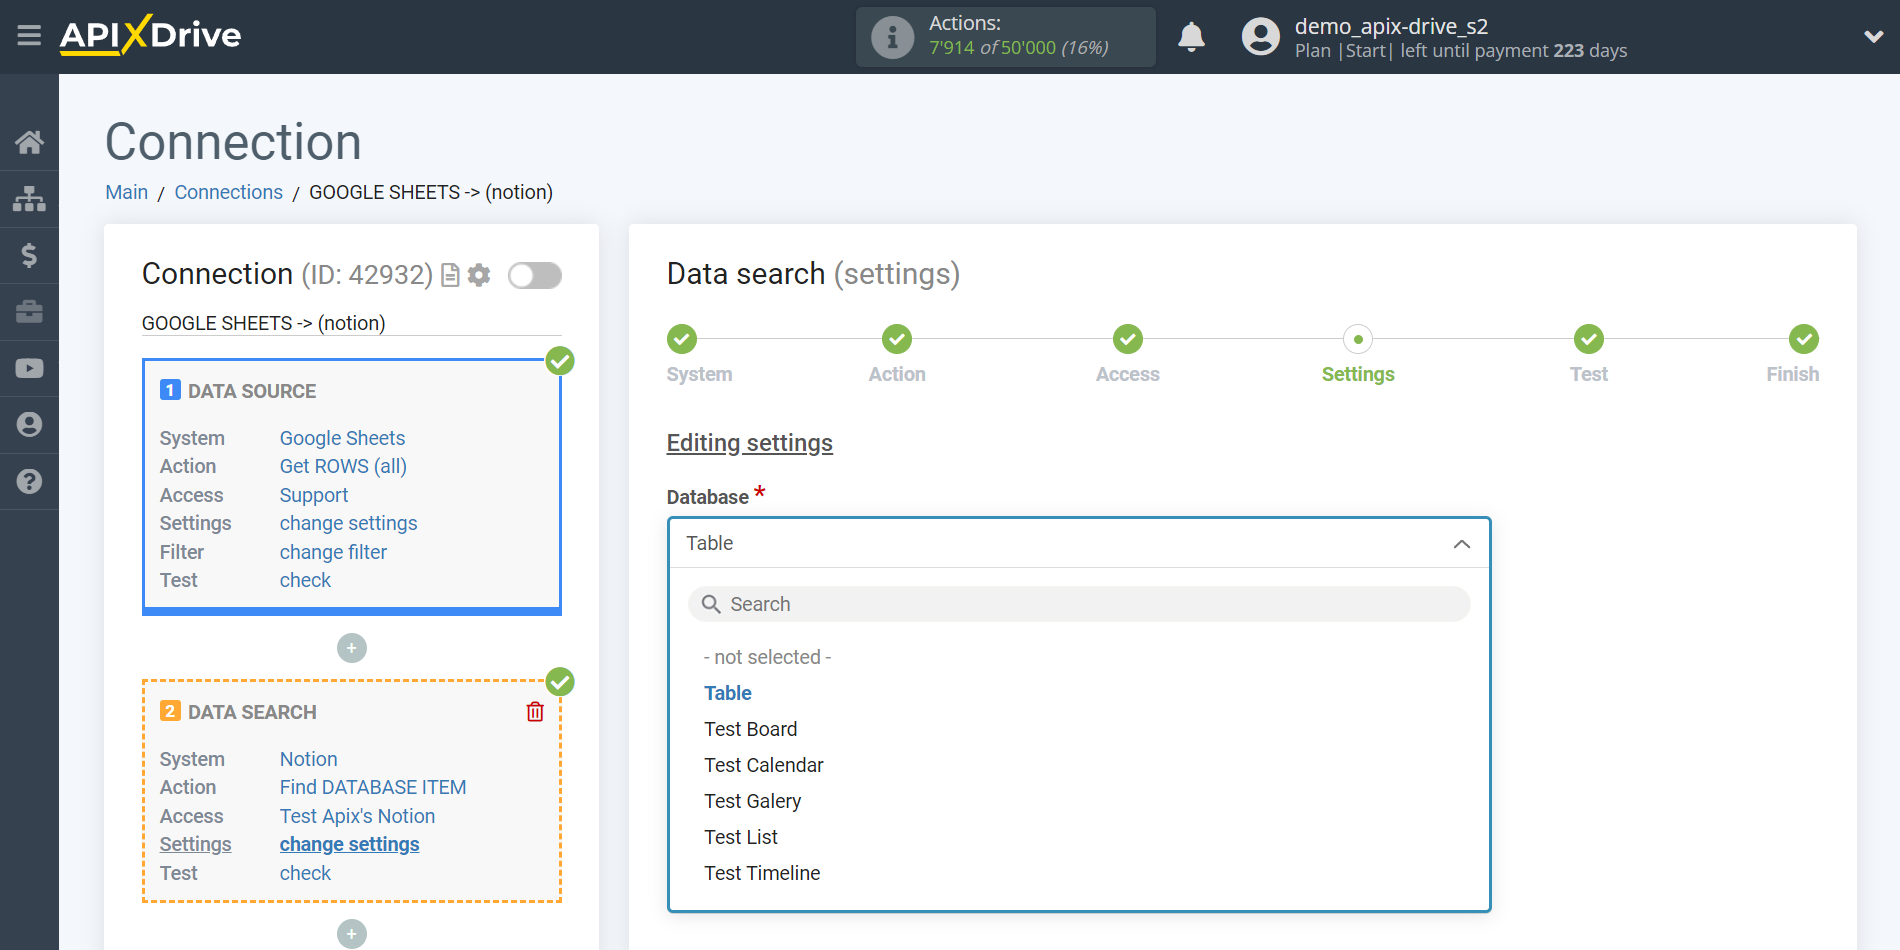This screenshot has width=1900, height=950.
Task: Open the Actions info icon
Action: coord(892,37)
